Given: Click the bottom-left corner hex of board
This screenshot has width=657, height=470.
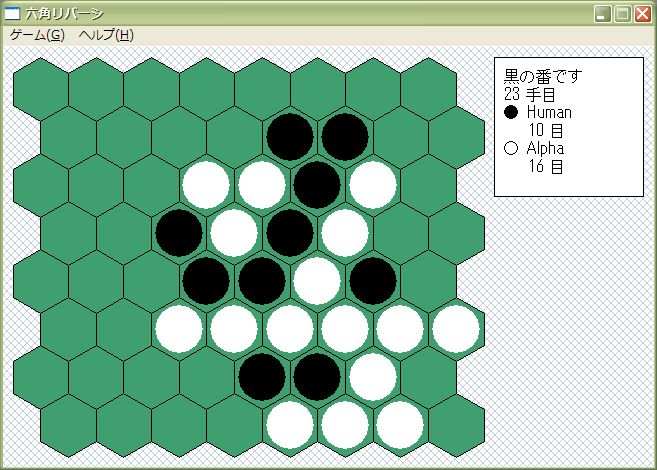Looking at the screenshot, I should pyautogui.click(x=68, y=425).
